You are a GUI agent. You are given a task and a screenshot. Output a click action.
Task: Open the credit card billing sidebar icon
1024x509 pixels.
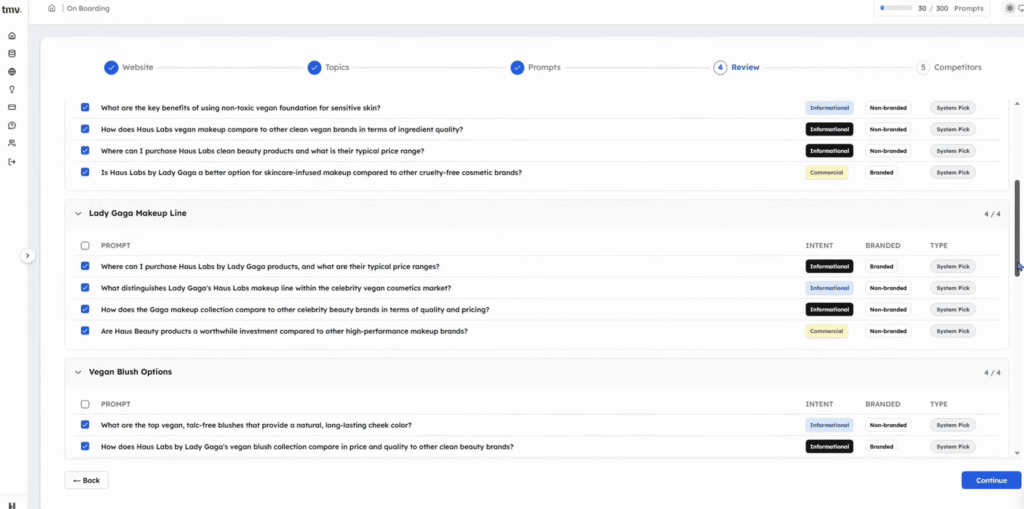(12, 107)
